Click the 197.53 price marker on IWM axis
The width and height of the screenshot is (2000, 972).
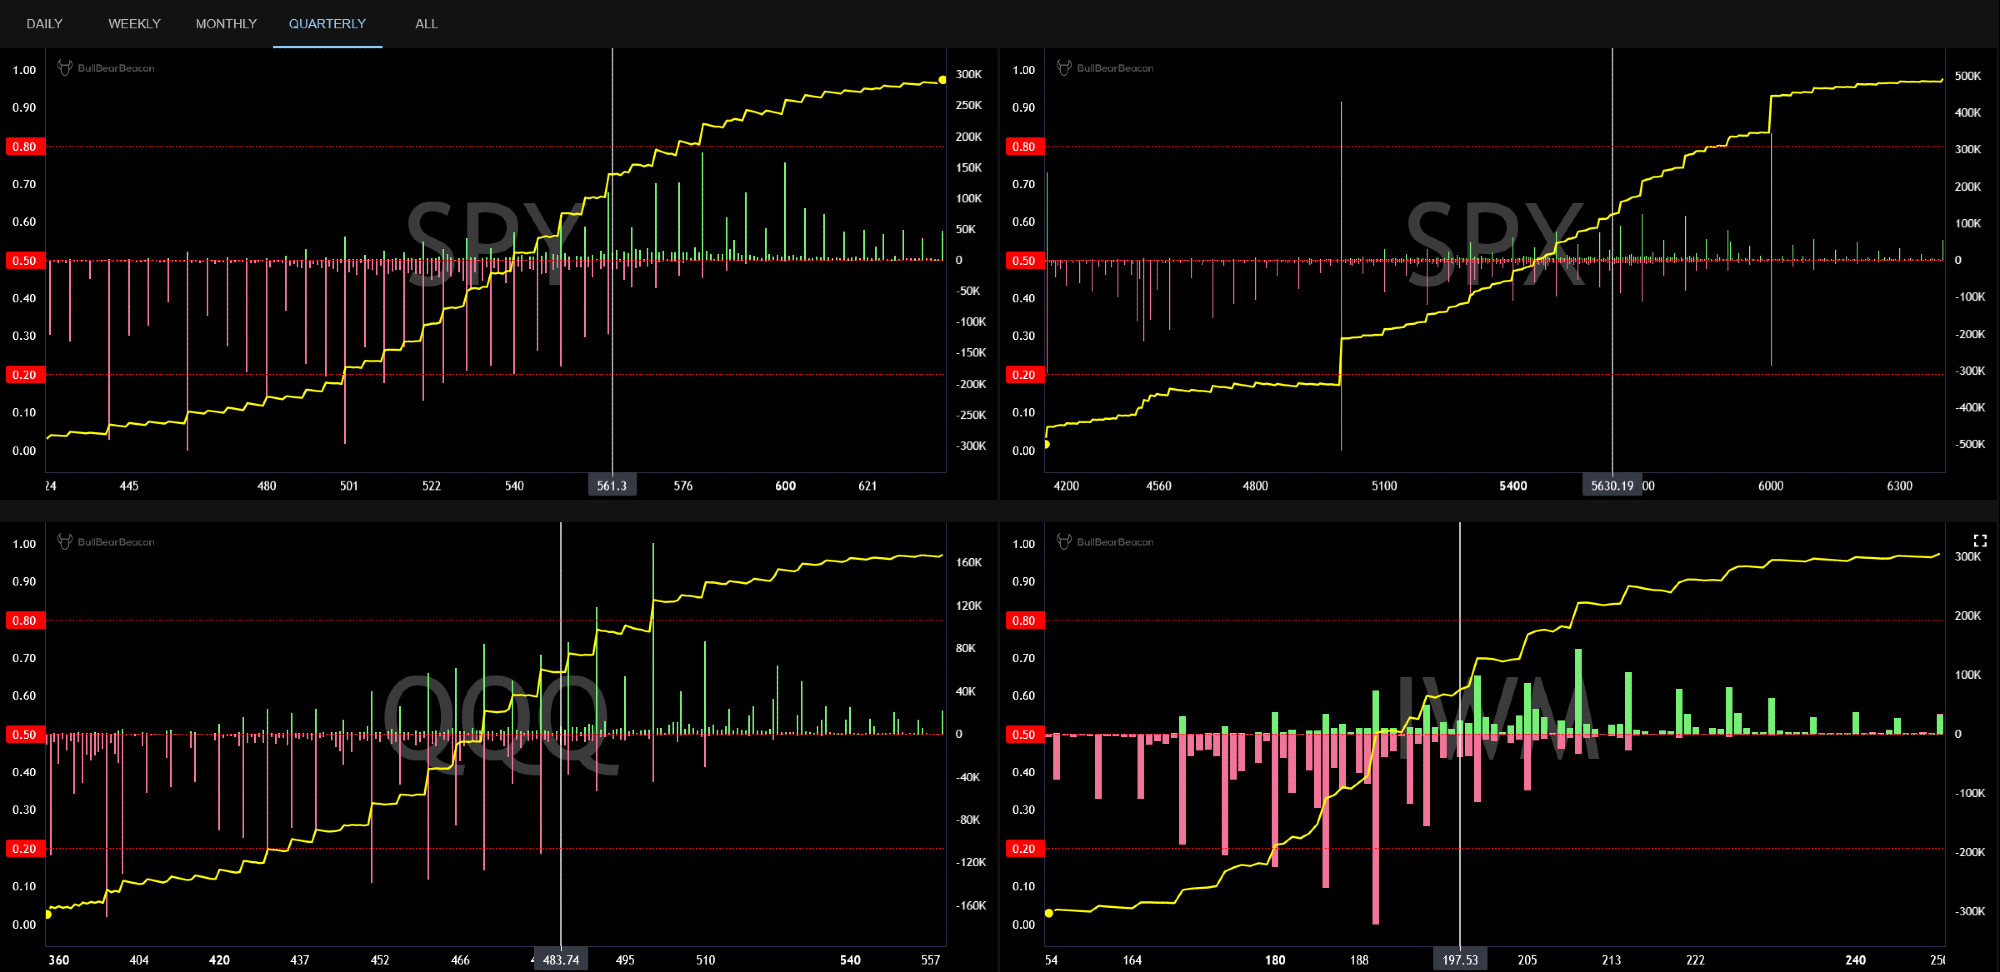tap(1460, 960)
